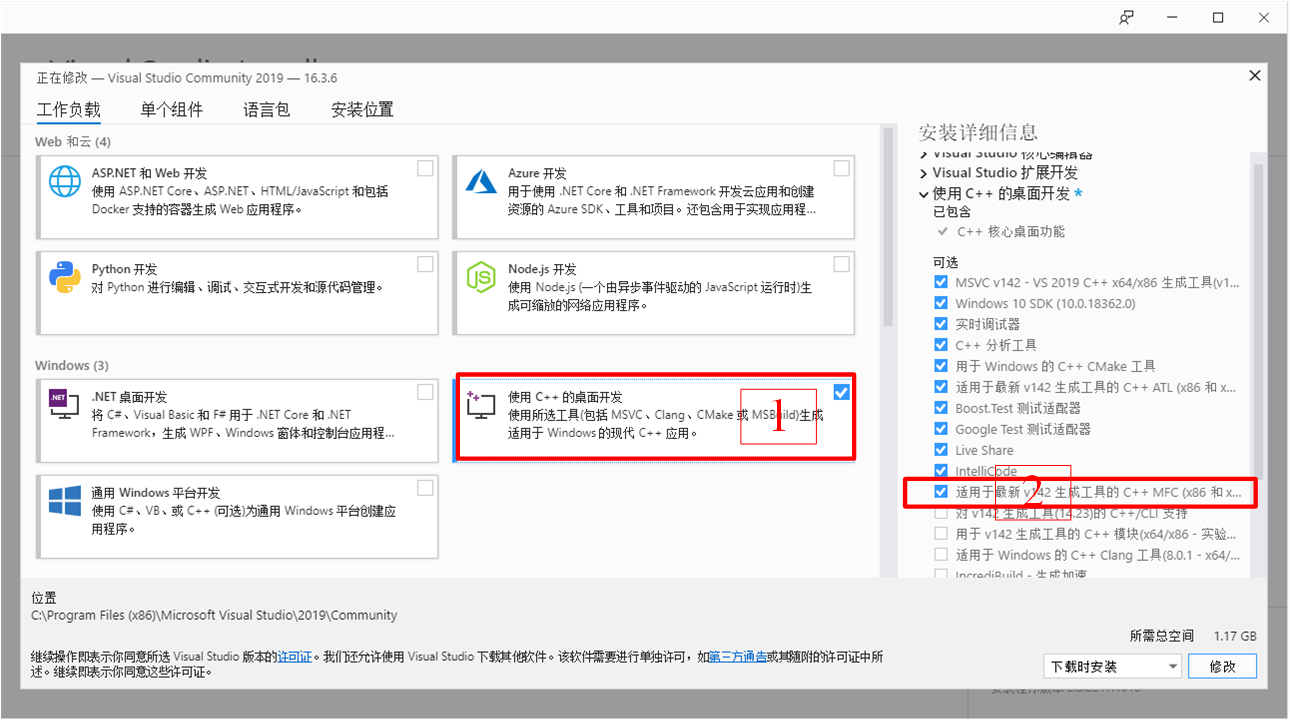
Task: Expand the Visual Studio 扩展开发 section
Action: pyautogui.click(x=922, y=172)
